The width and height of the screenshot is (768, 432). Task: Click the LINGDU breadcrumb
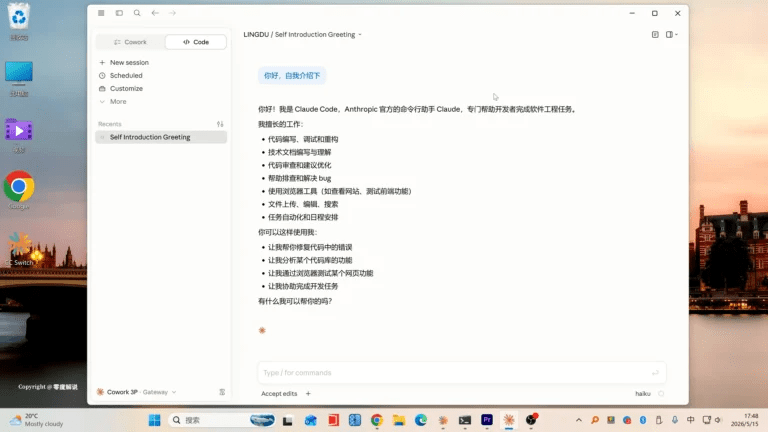[x=256, y=35]
